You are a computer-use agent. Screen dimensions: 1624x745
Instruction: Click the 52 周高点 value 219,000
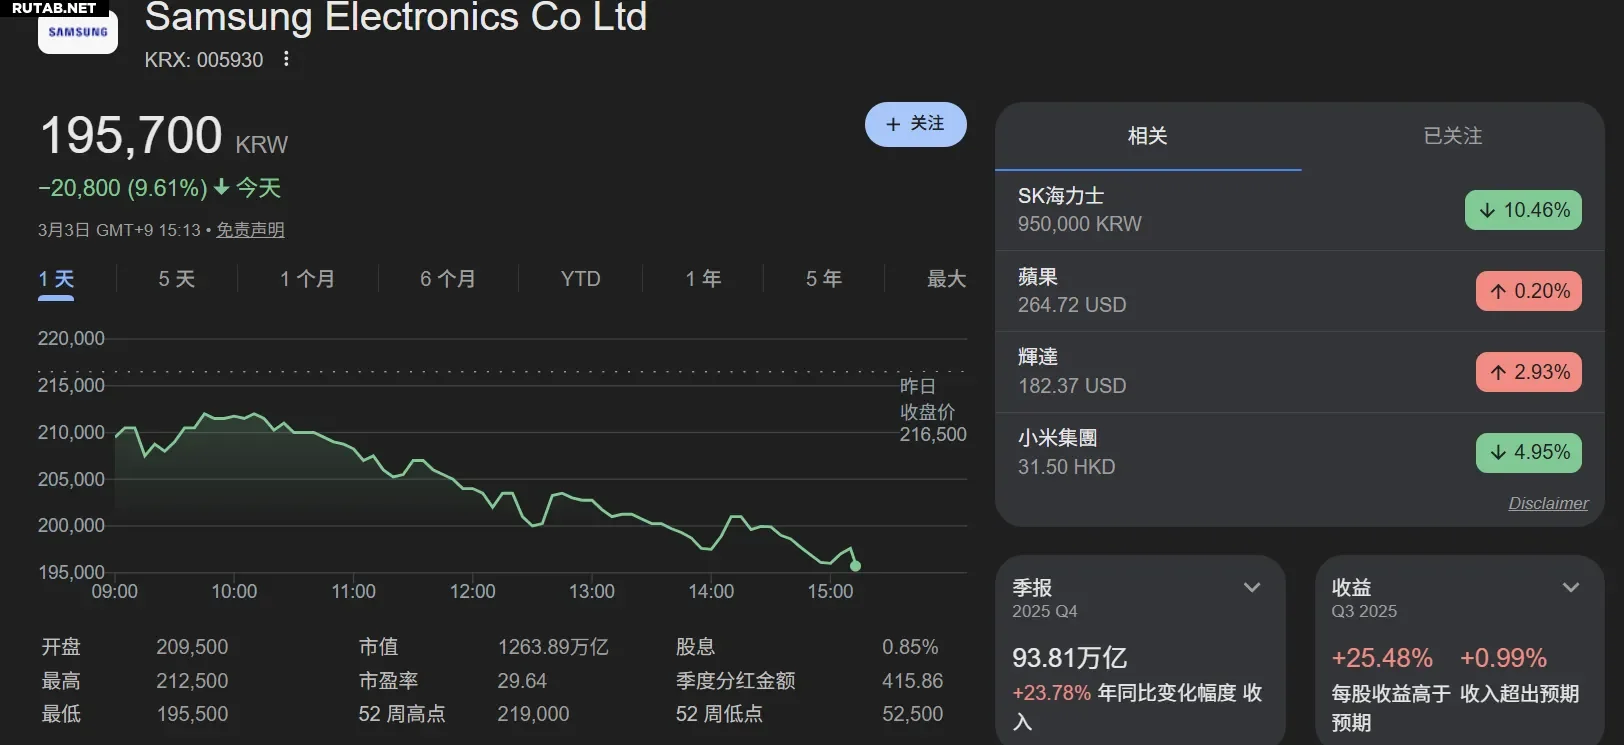pyautogui.click(x=533, y=714)
